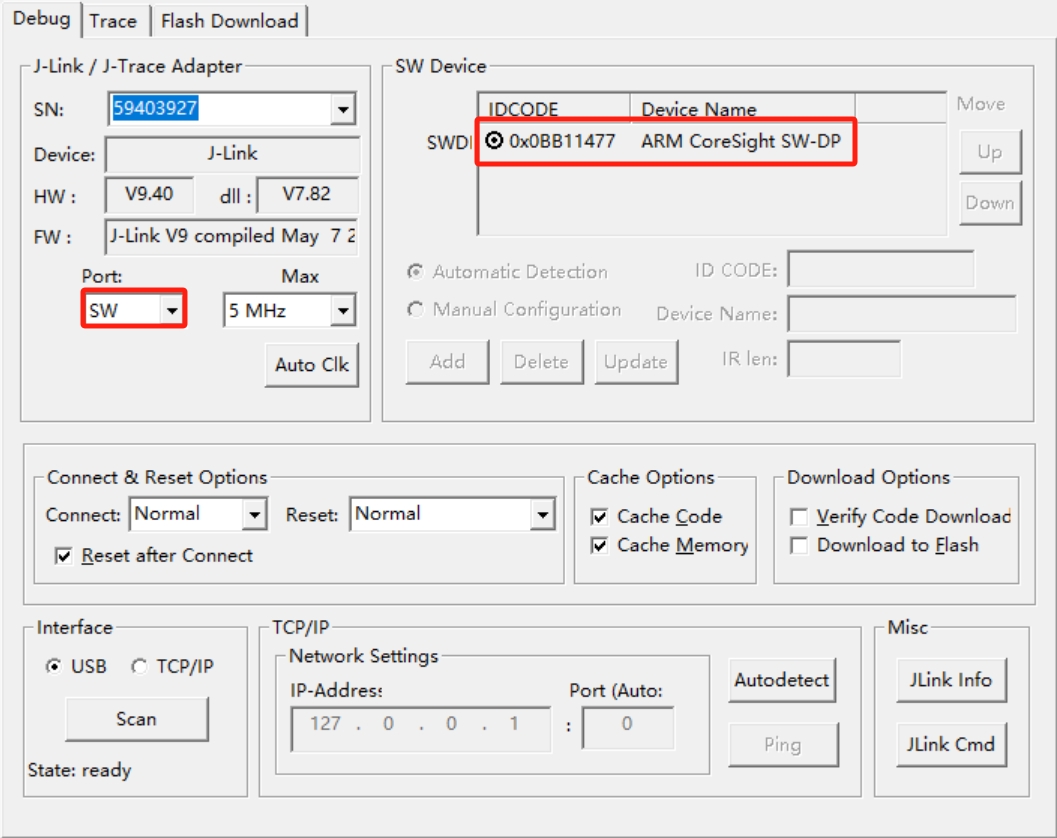Expand the Max 5 MHz clock dropdown

pos(343,311)
